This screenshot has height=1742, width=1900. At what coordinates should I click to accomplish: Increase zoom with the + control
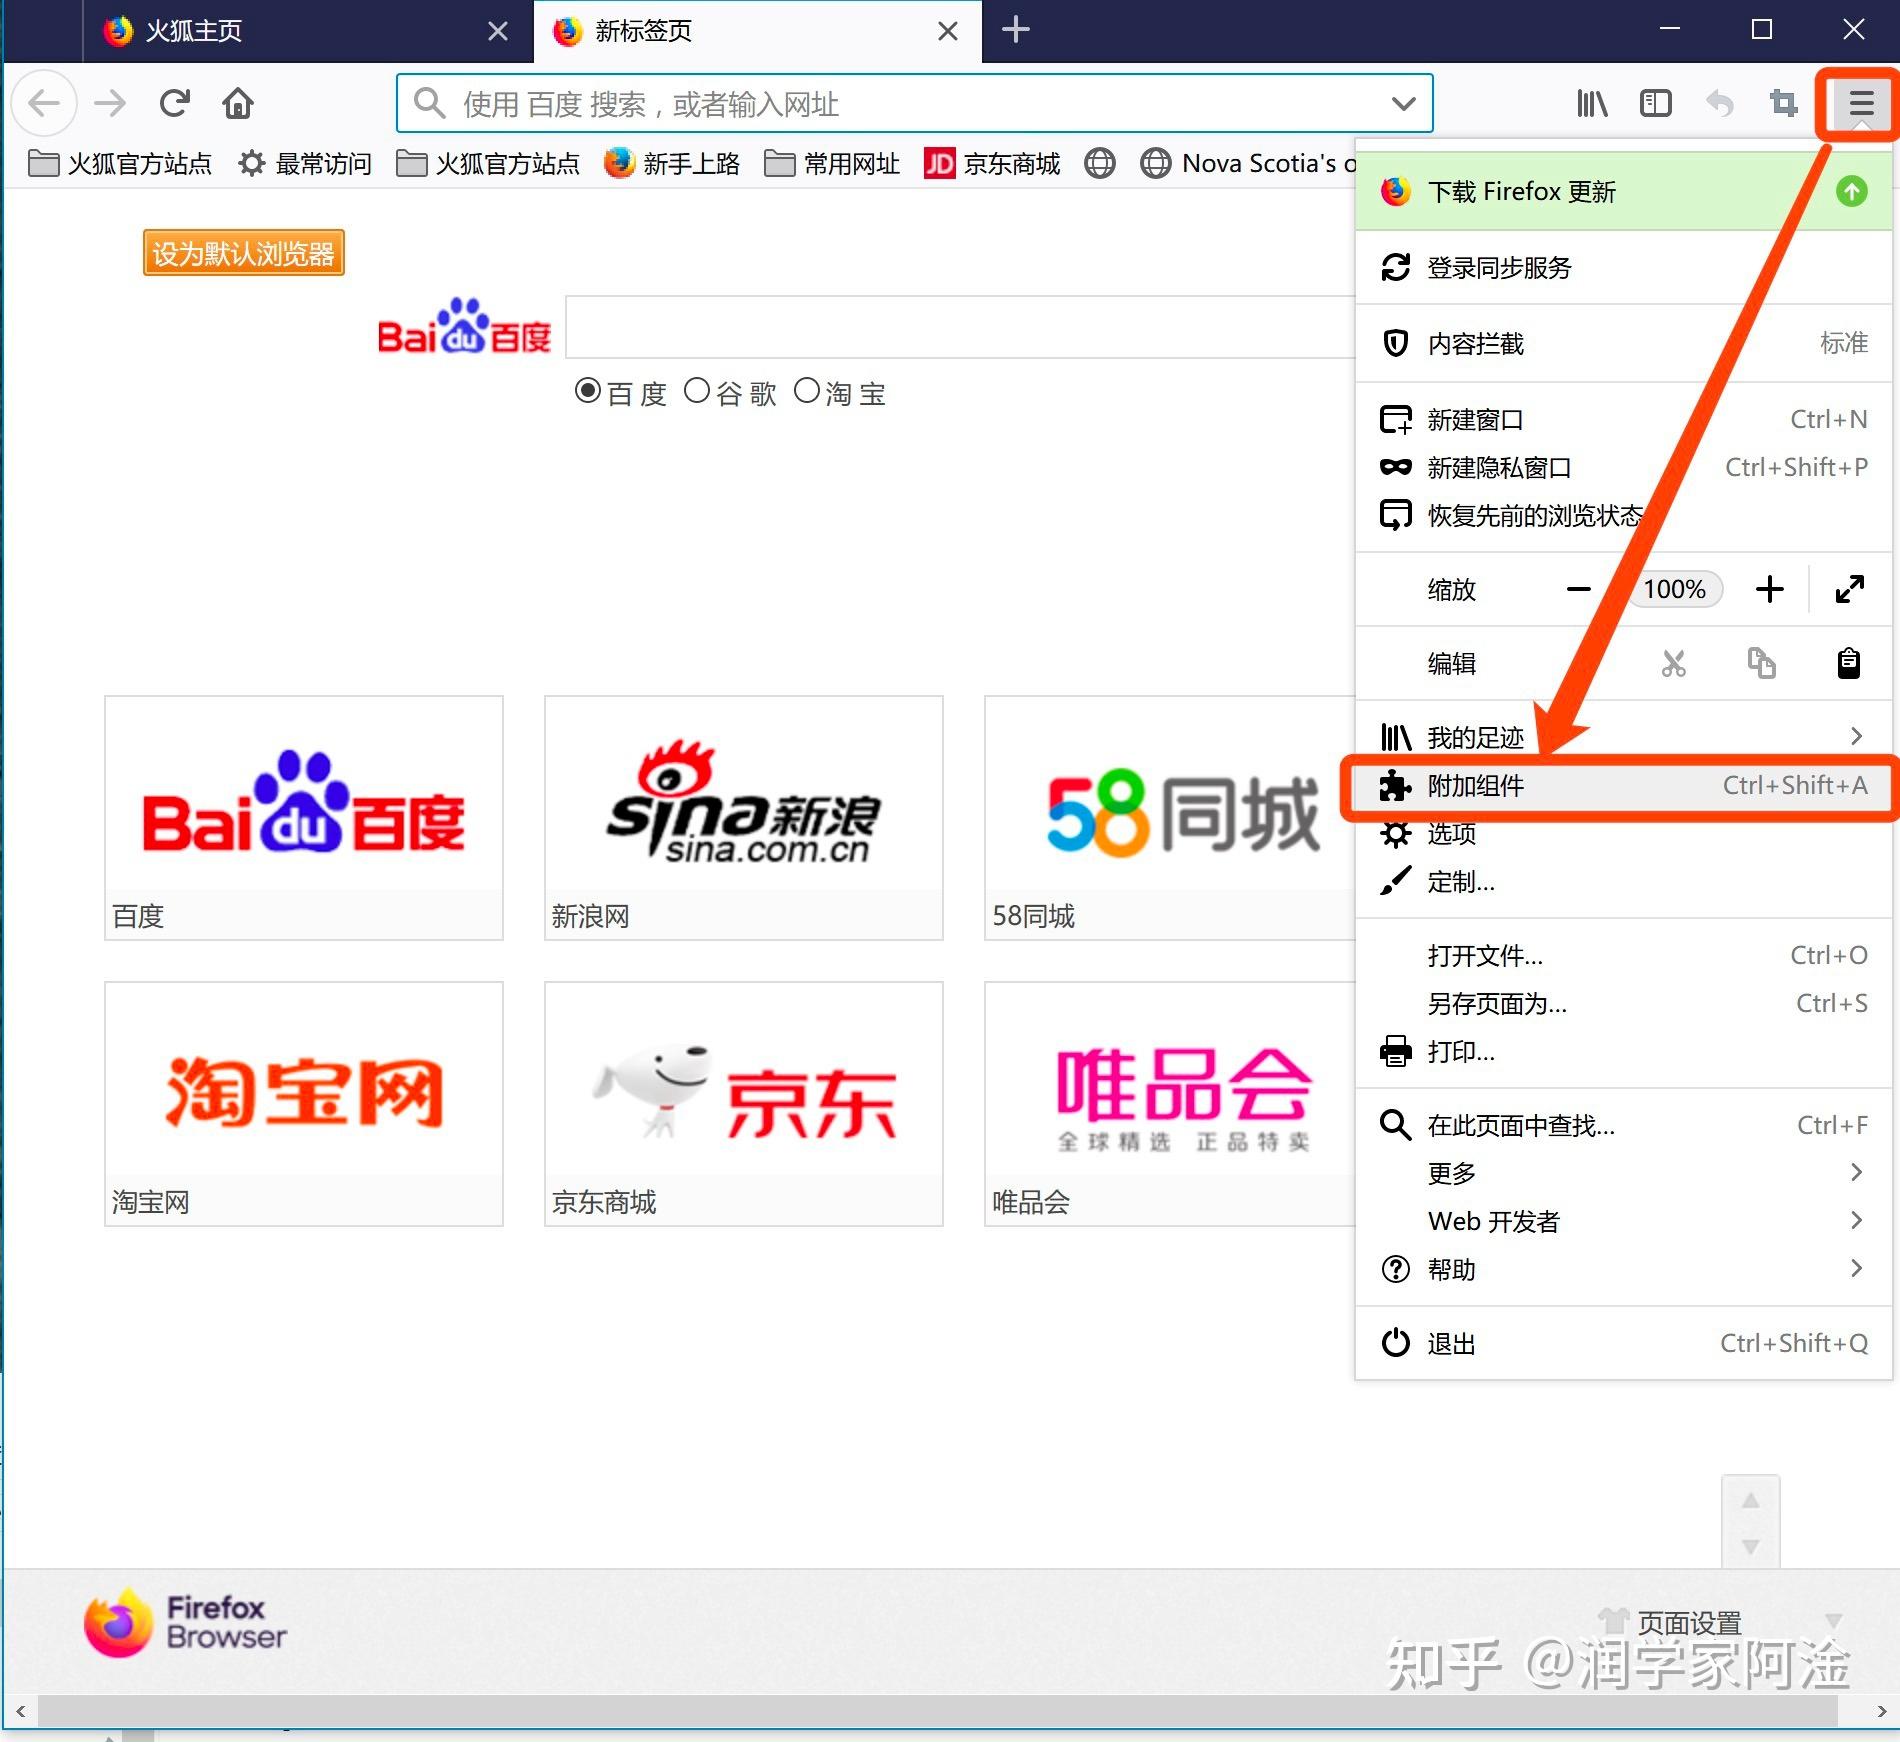[x=1769, y=589]
